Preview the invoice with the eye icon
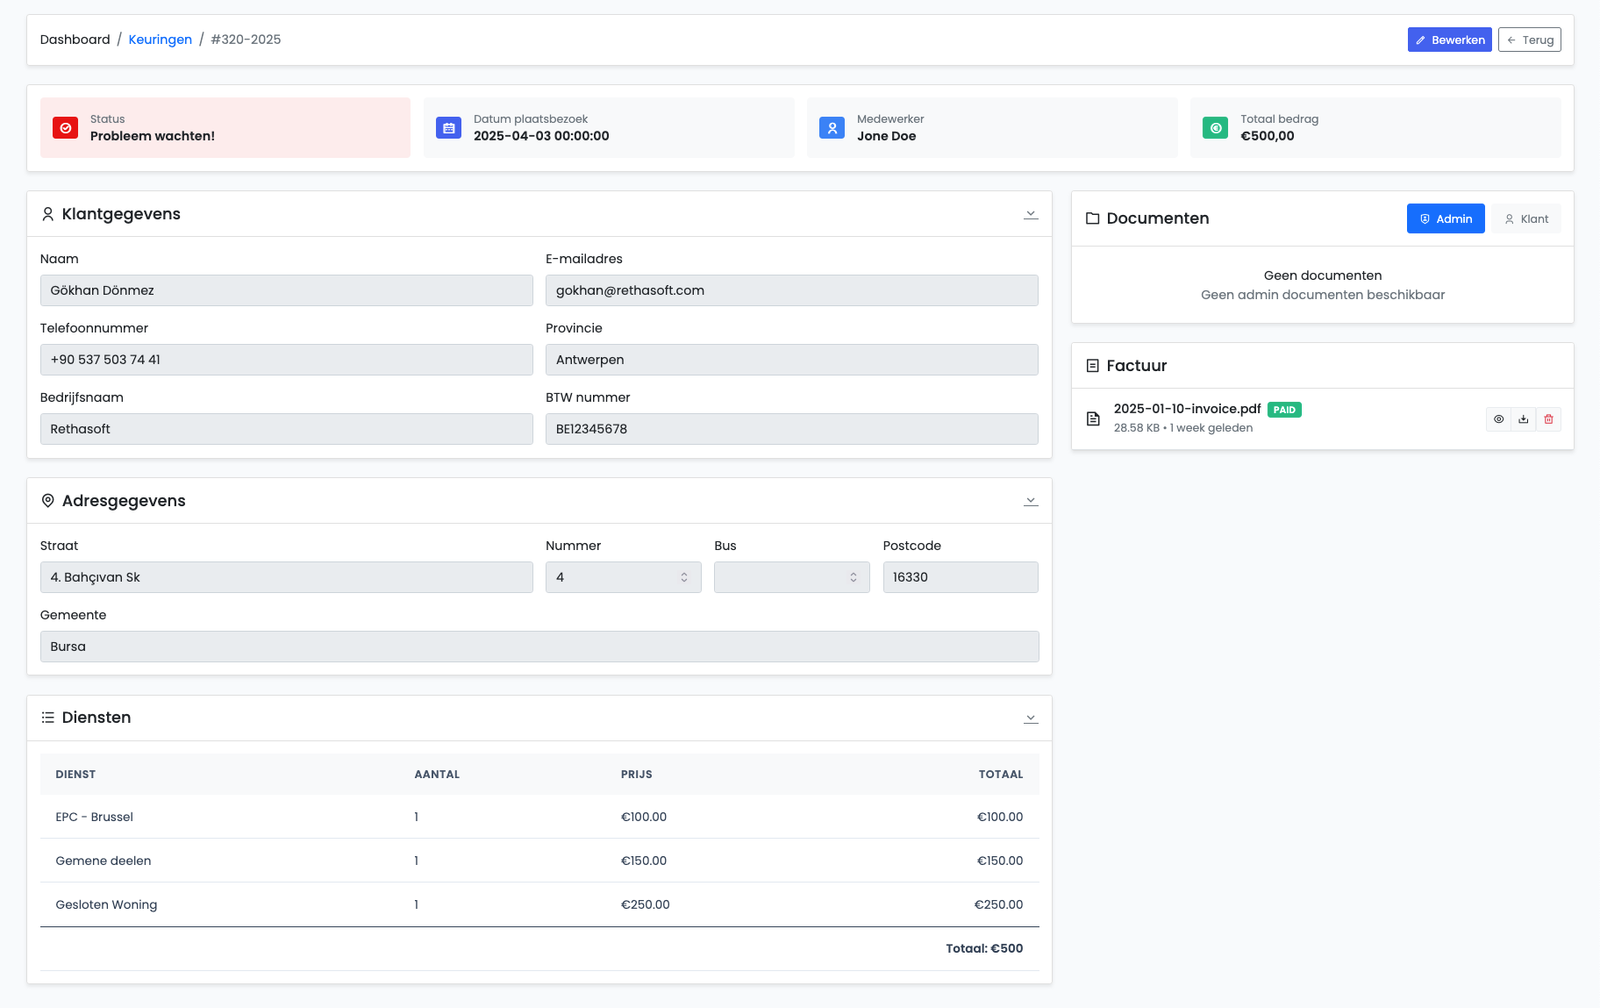The width and height of the screenshot is (1600, 1008). (x=1498, y=419)
